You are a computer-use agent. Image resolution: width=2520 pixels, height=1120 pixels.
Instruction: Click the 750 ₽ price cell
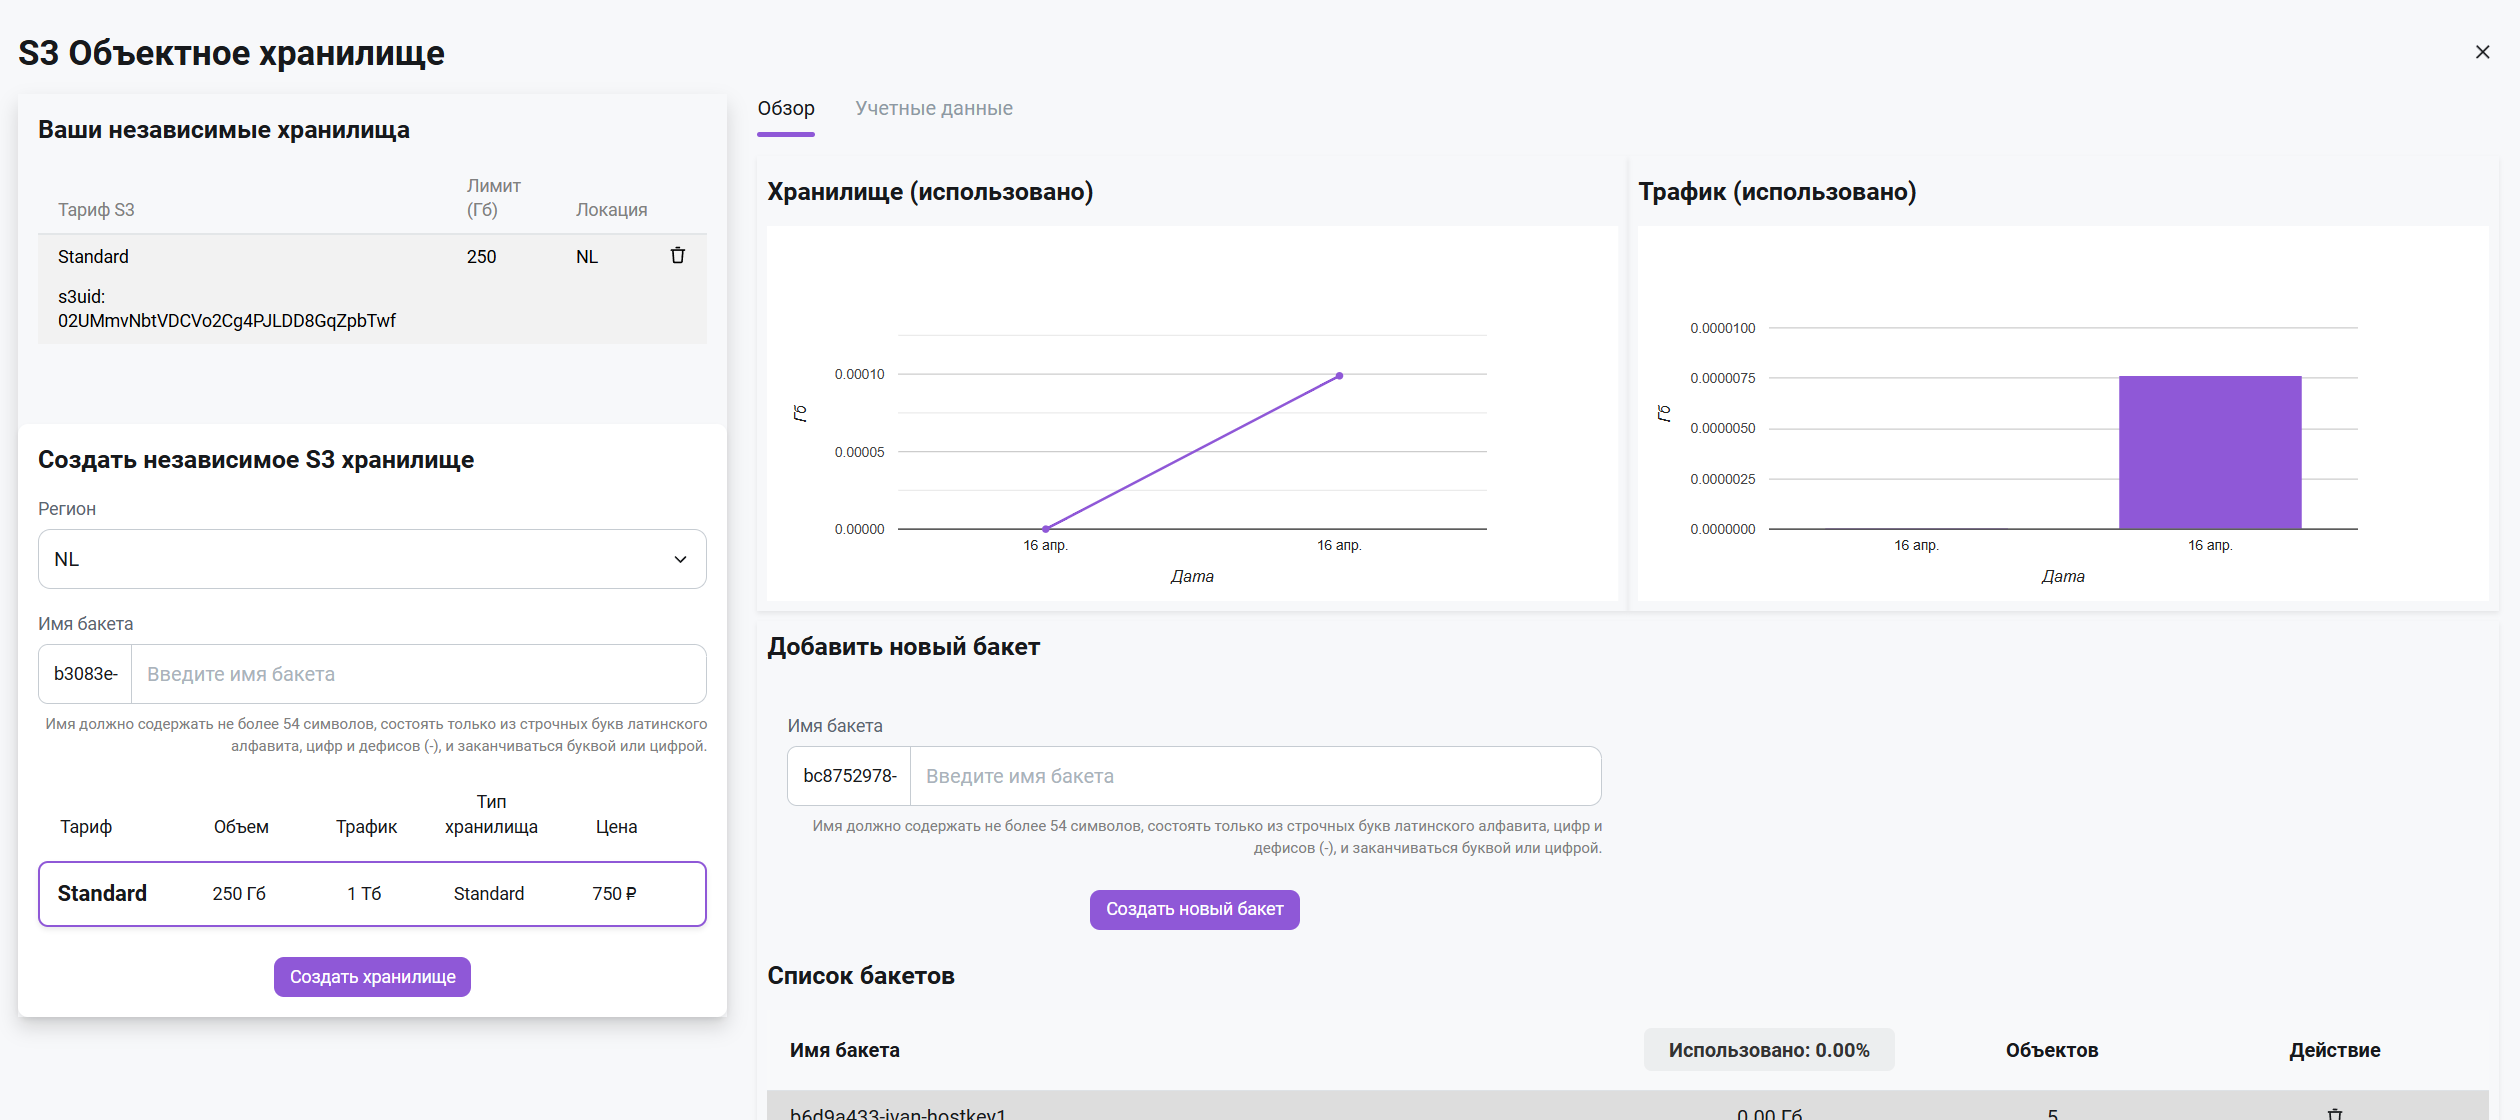pyautogui.click(x=614, y=894)
